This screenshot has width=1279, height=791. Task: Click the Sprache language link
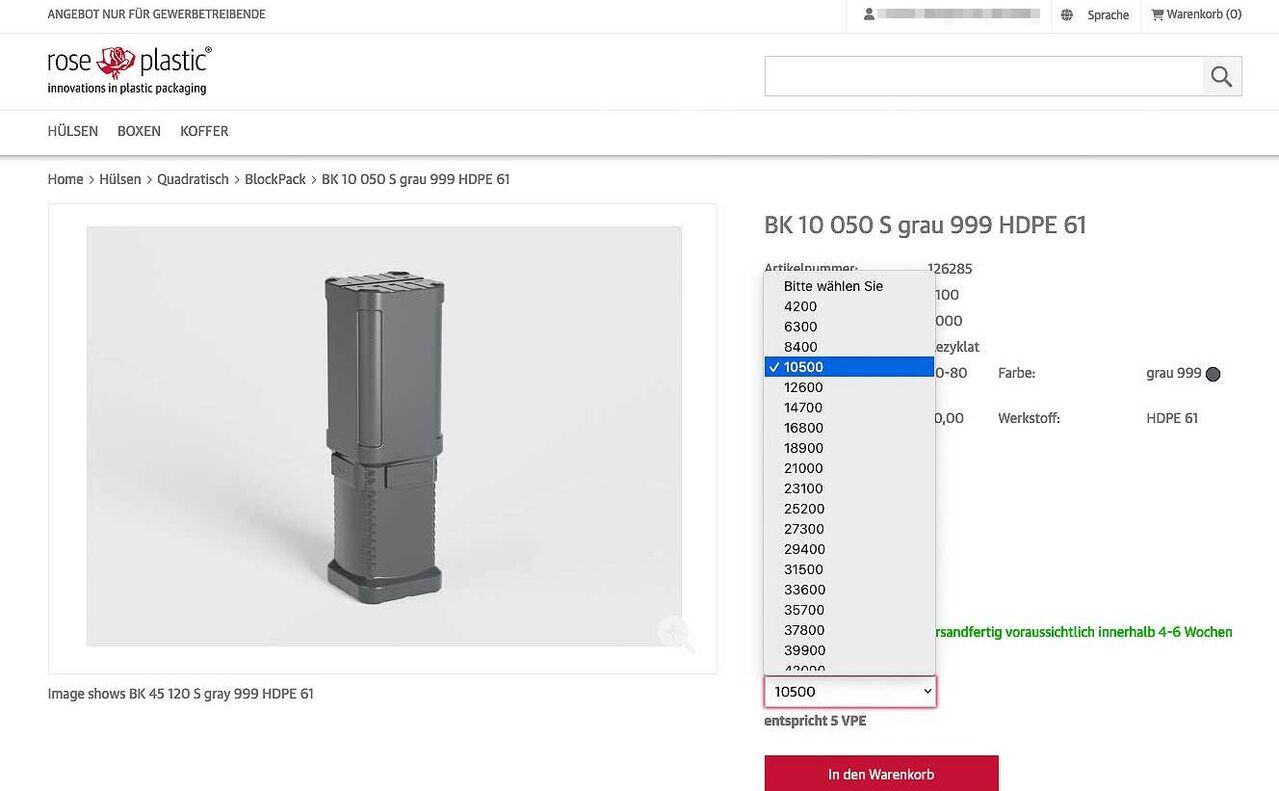pyautogui.click(x=1107, y=14)
